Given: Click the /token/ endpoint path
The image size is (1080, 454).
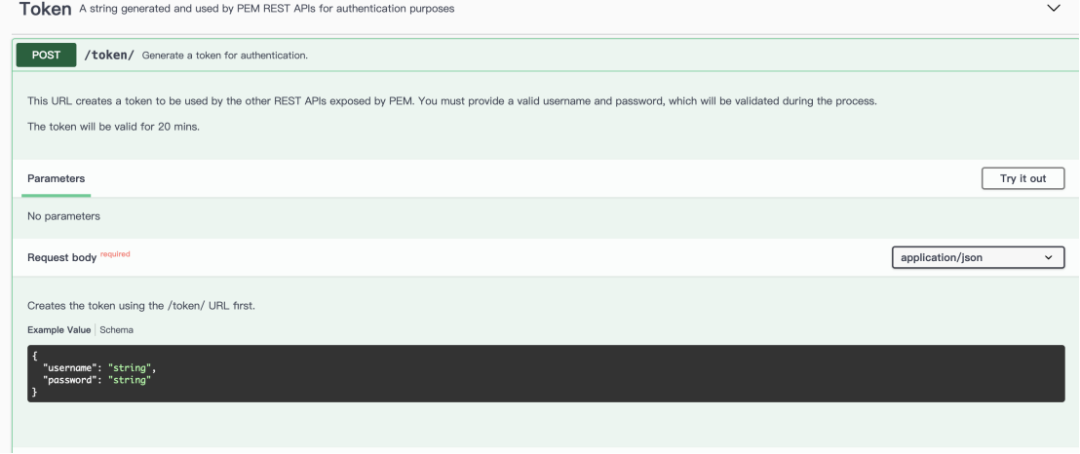Looking at the screenshot, I should [x=109, y=55].
